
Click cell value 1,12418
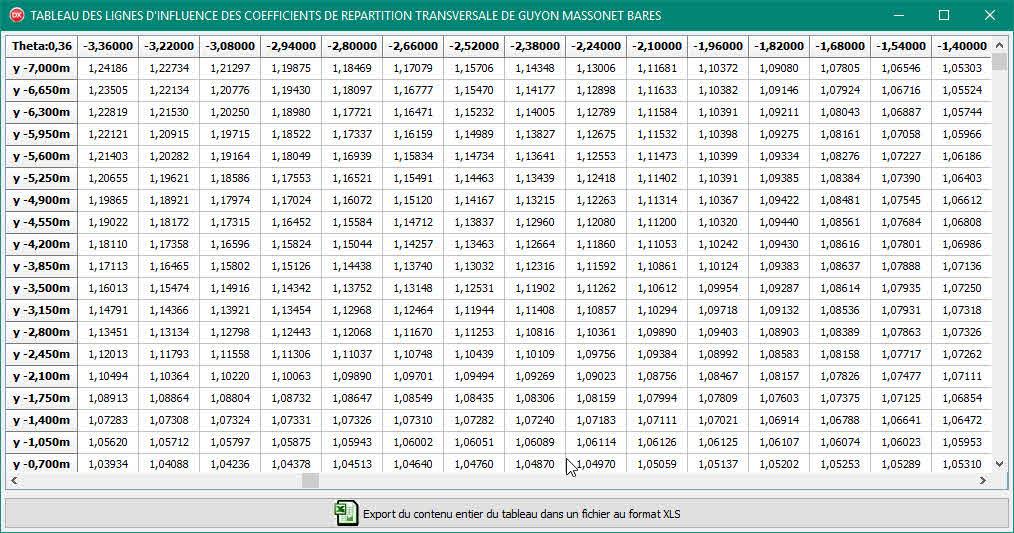pyautogui.click(x=596, y=178)
